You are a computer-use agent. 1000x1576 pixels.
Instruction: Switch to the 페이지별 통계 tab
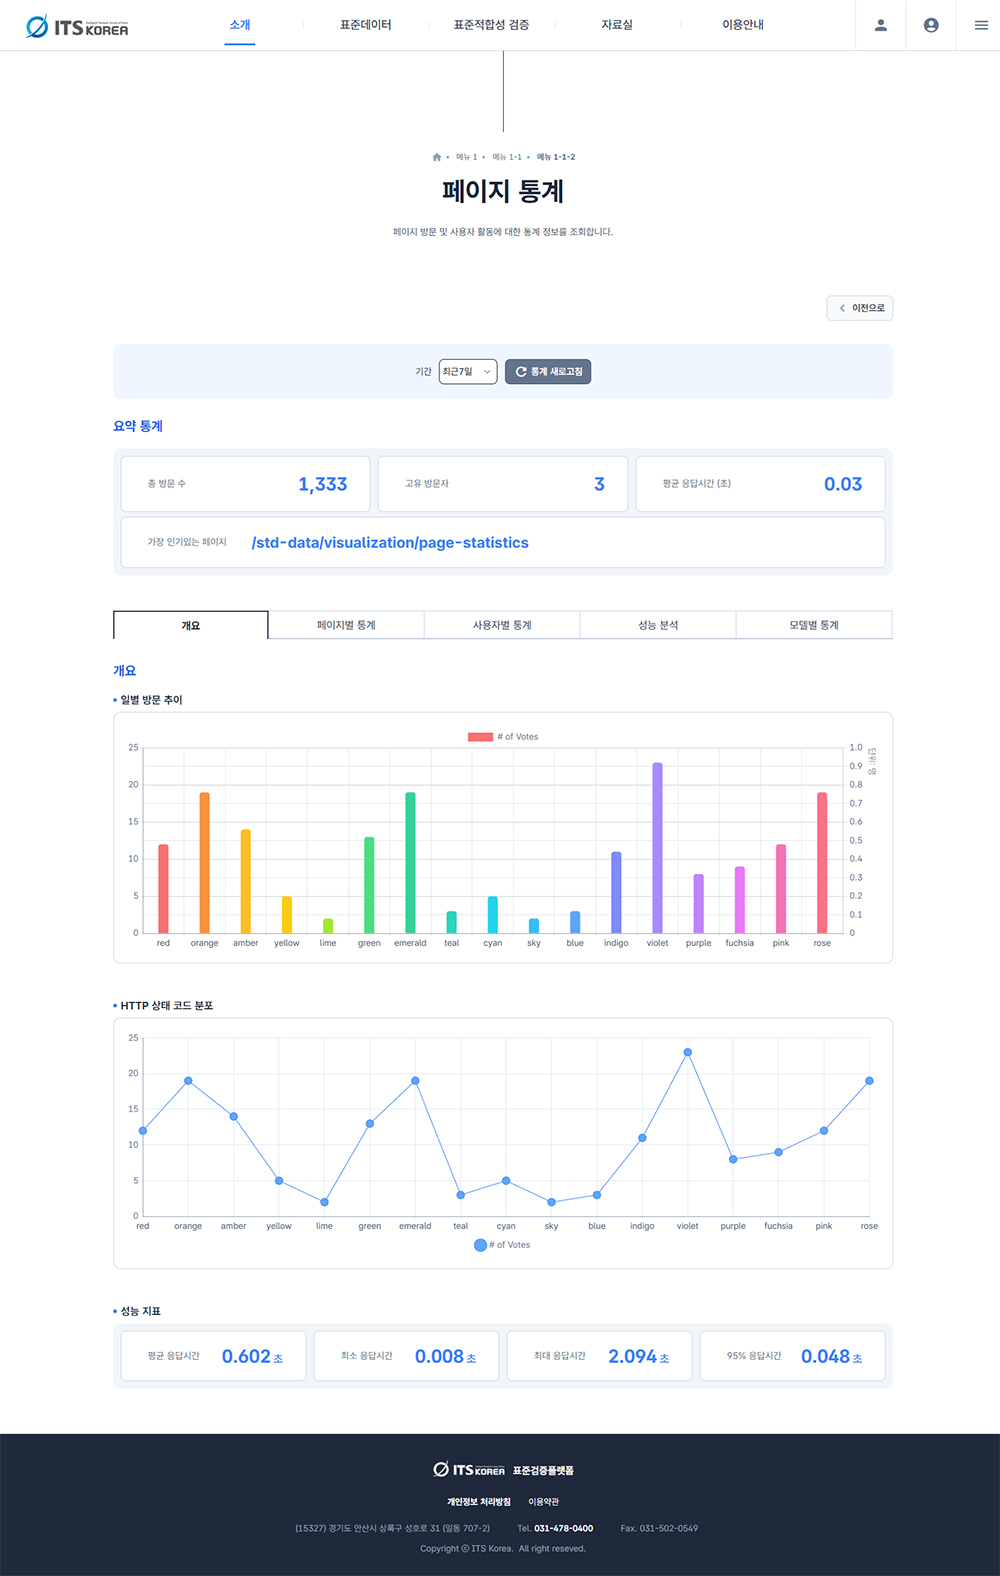[x=346, y=625]
